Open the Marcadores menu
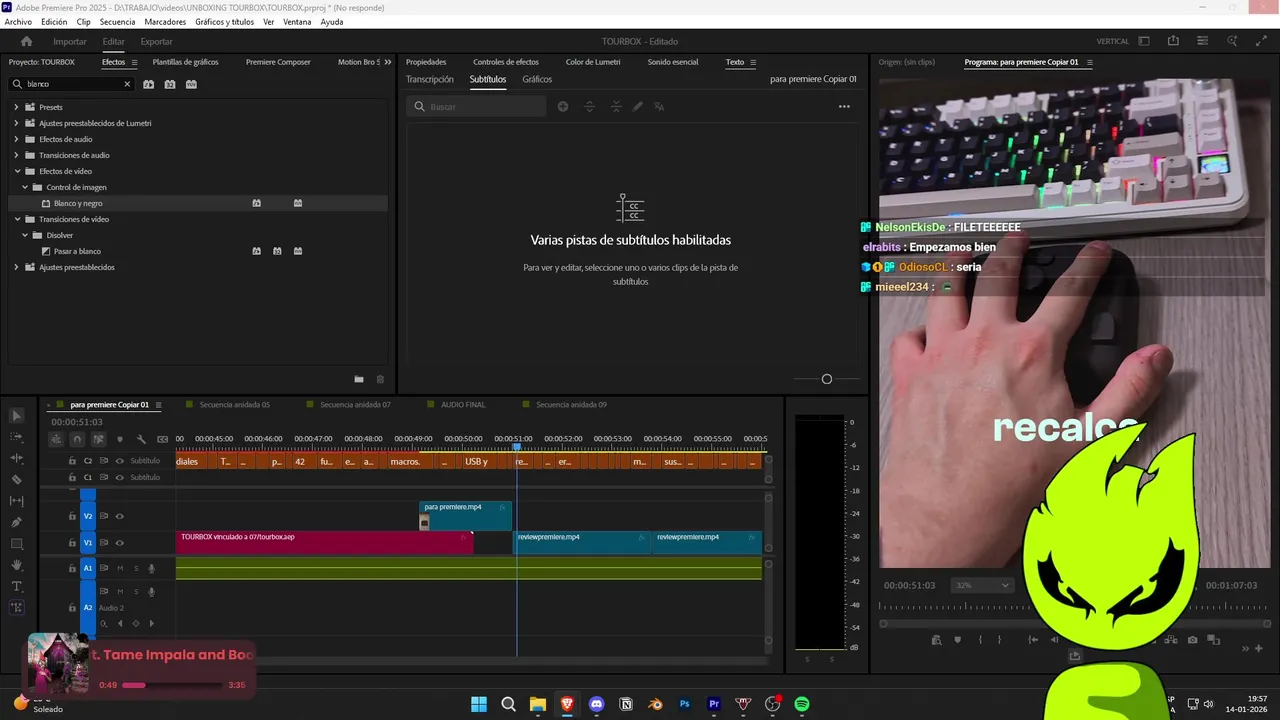1280x720 pixels. tap(165, 22)
